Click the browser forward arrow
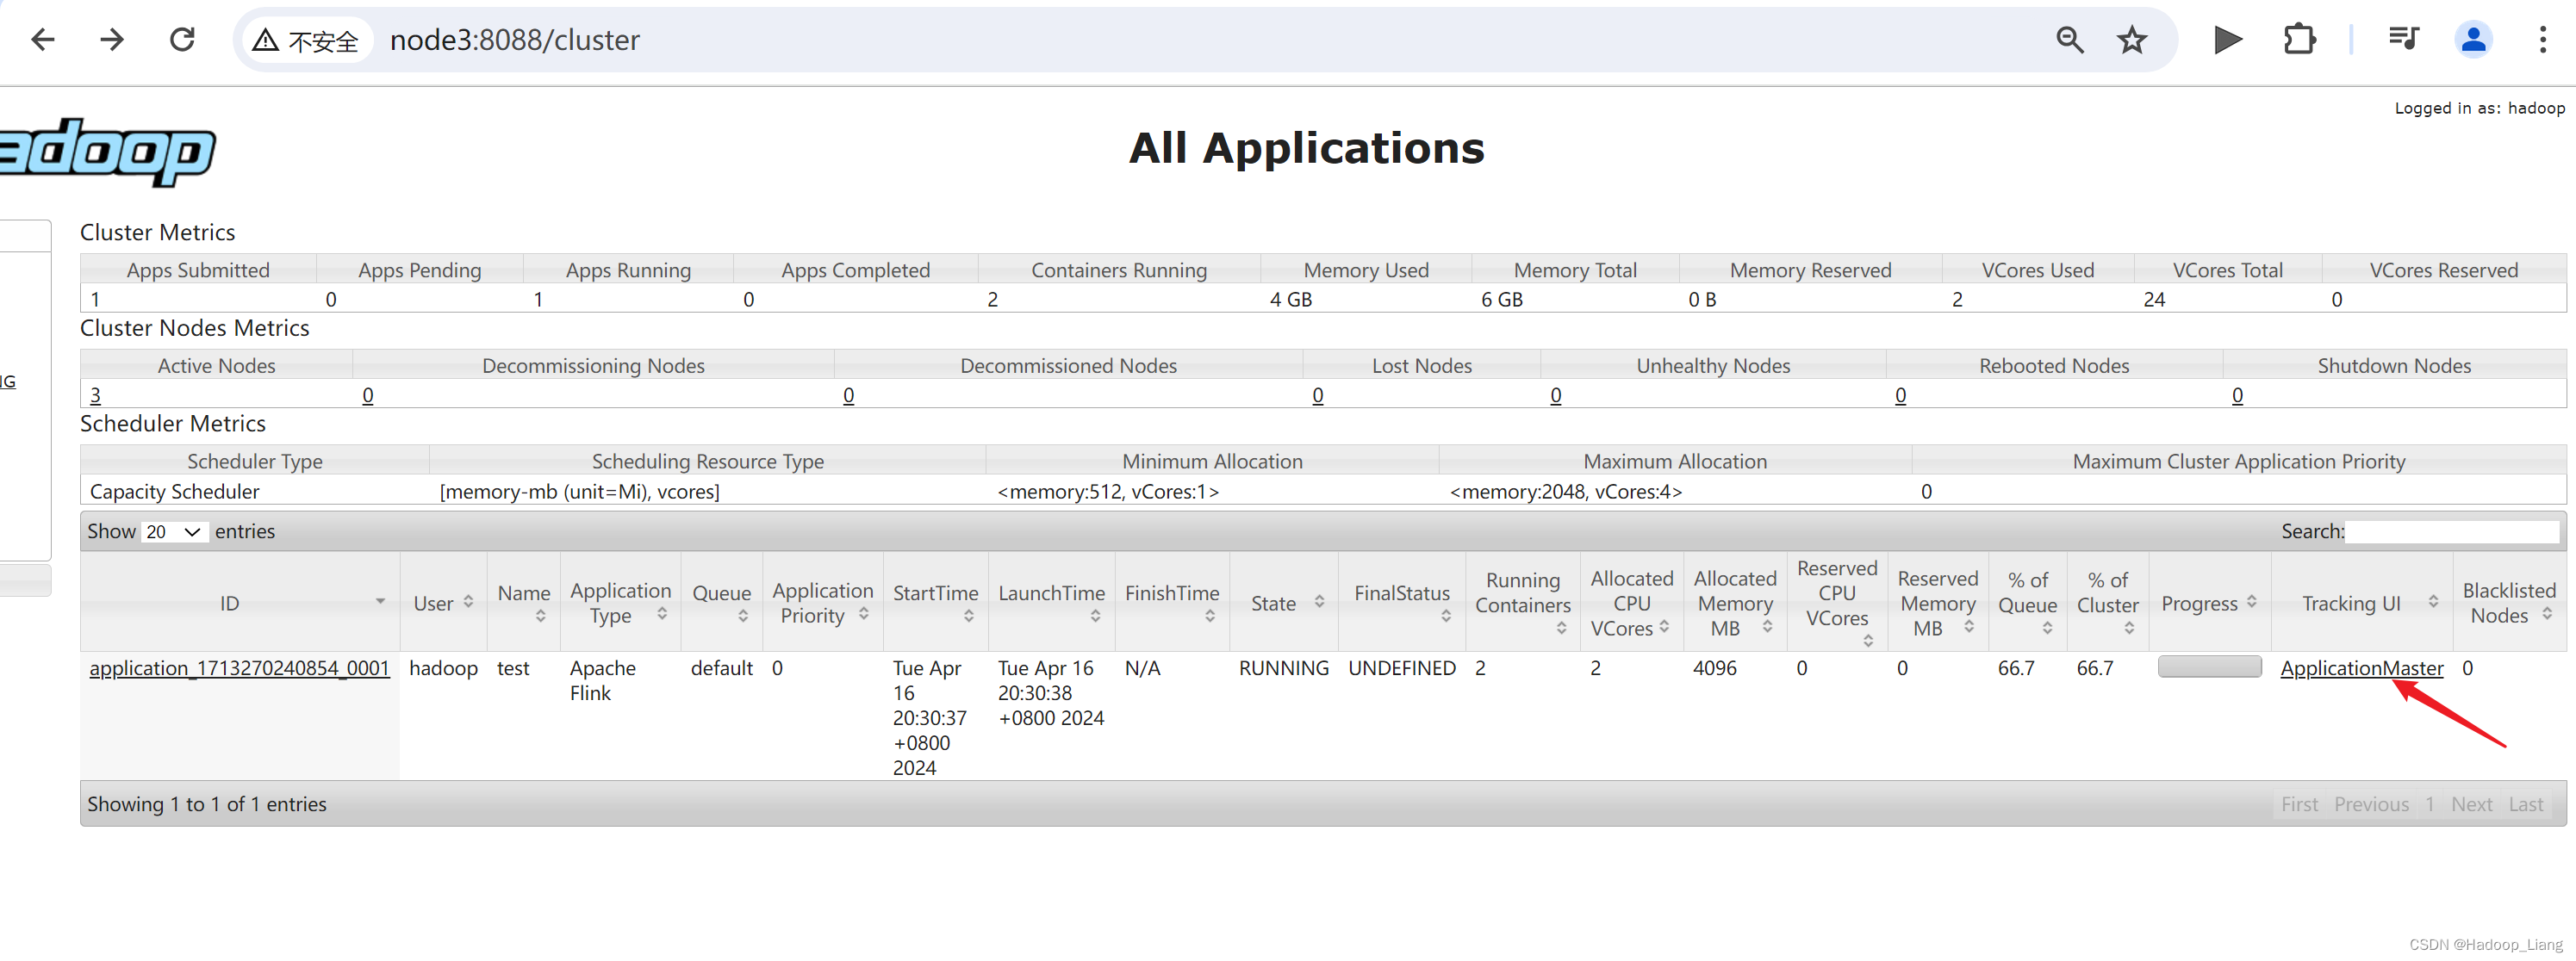Image resolution: width=2576 pixels, height=961 pixels. coord(112,40)
